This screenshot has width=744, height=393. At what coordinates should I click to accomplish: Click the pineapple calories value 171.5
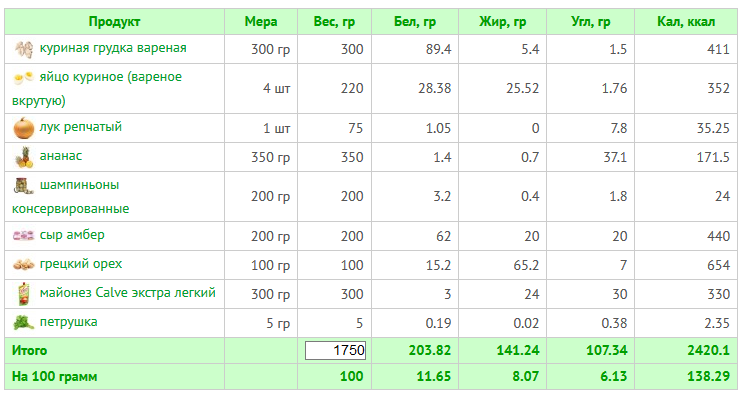click(x=713, y=158)
